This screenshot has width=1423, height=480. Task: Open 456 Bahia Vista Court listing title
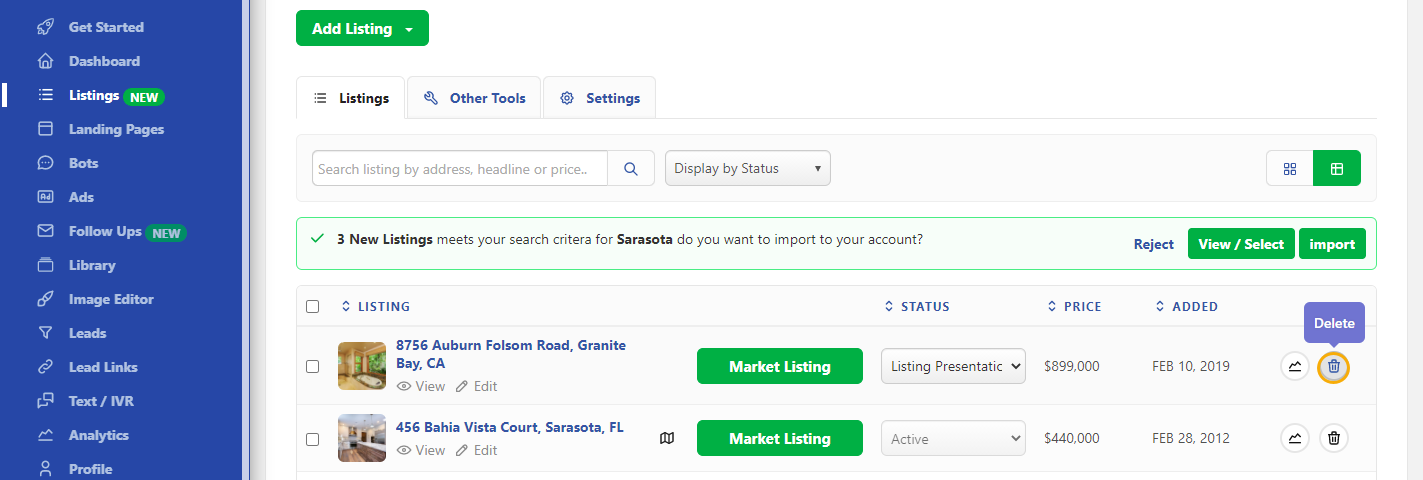tap(510, 427)
